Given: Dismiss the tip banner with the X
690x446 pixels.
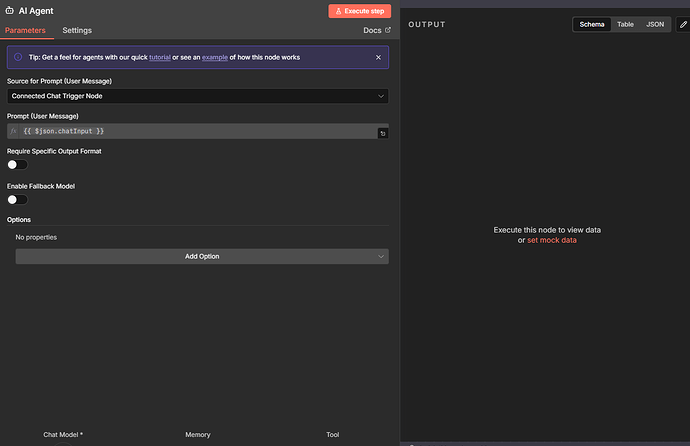Looking at the screenshot, I should tap(378, 57).
